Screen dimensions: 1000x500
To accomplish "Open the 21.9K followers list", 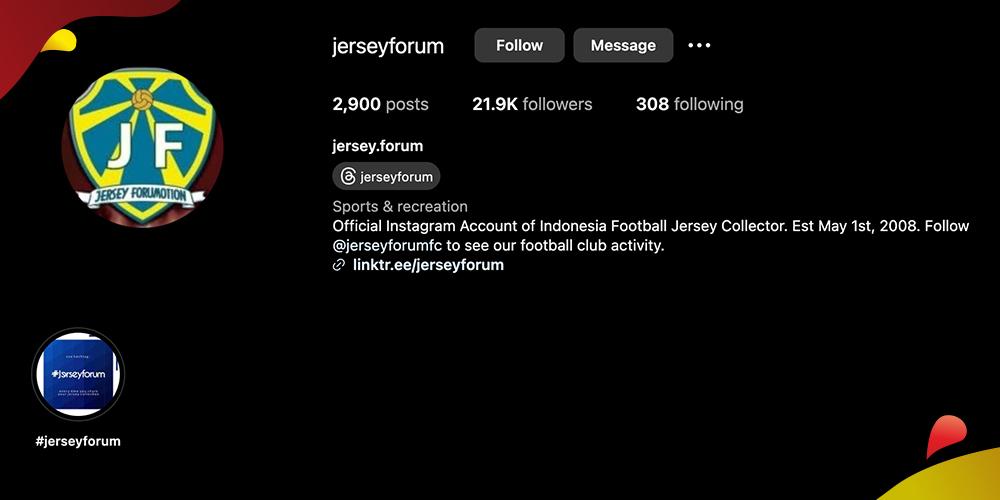I will click(532, 104).
